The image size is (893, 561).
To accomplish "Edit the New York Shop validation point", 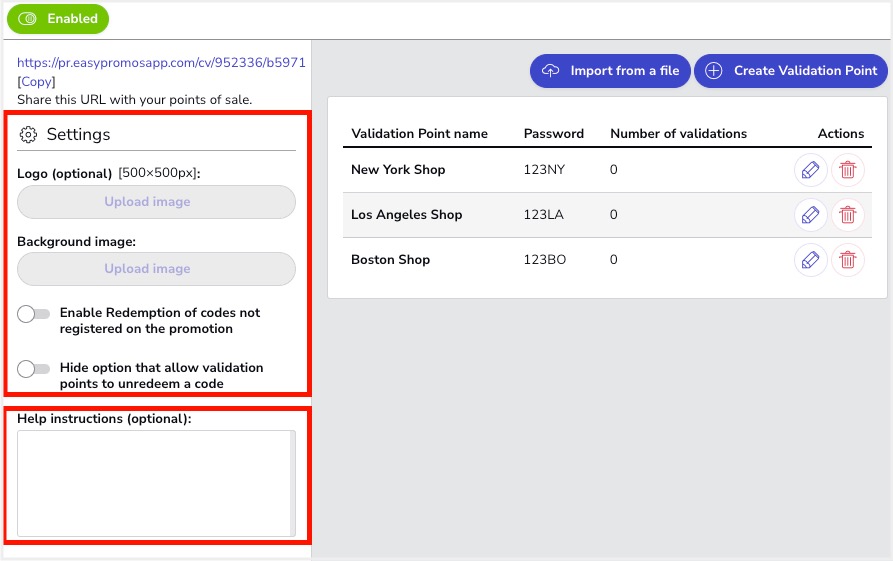I will click(810, 170).
